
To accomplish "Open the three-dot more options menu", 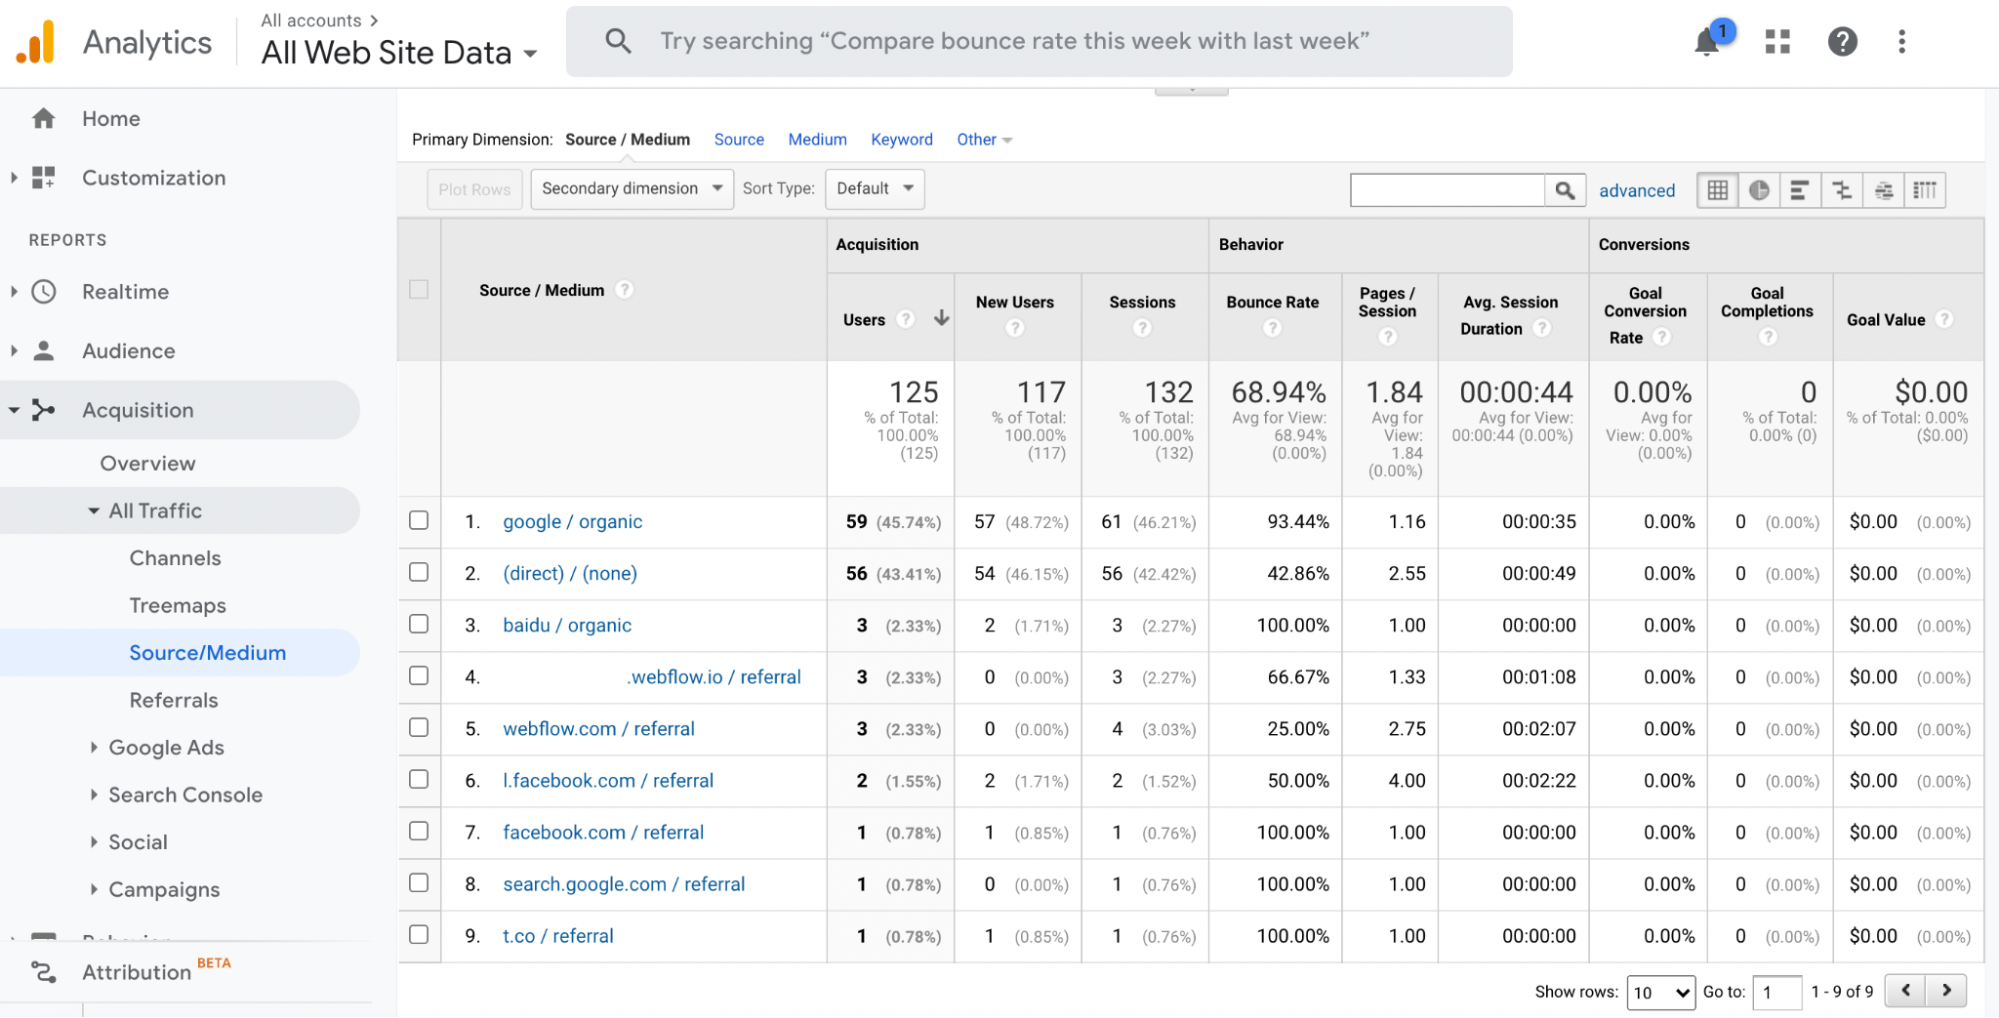I will (x=1901, y=41).
